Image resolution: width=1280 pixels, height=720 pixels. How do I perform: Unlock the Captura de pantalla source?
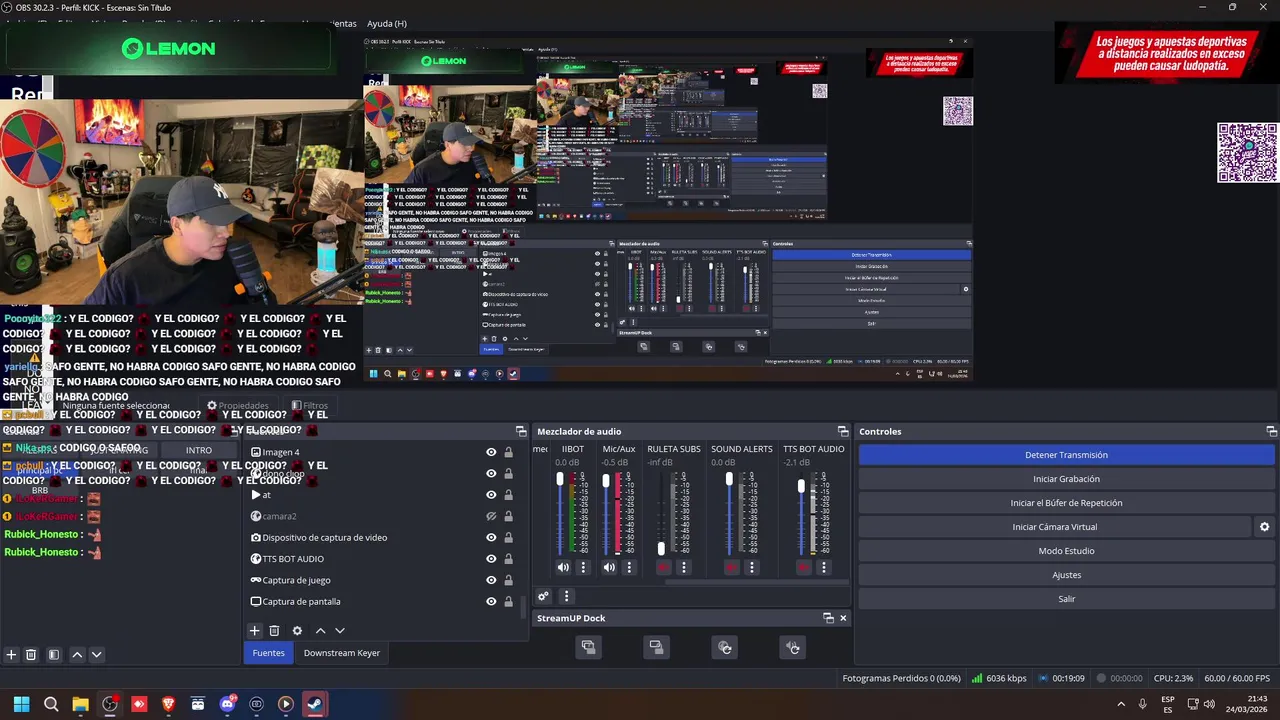point(508,601)
